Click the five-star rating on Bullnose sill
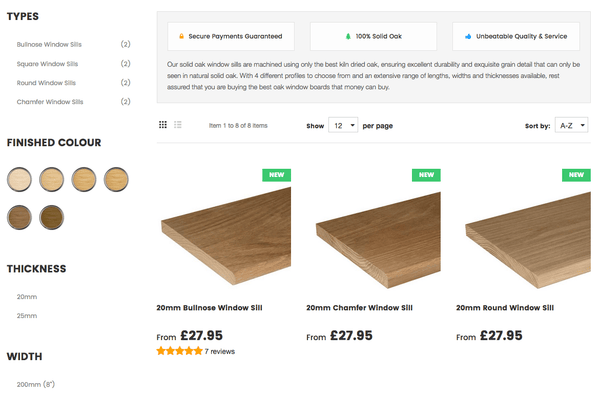Image resolution: width=600 pixels, height=394 pixels. tap(179, 351)
